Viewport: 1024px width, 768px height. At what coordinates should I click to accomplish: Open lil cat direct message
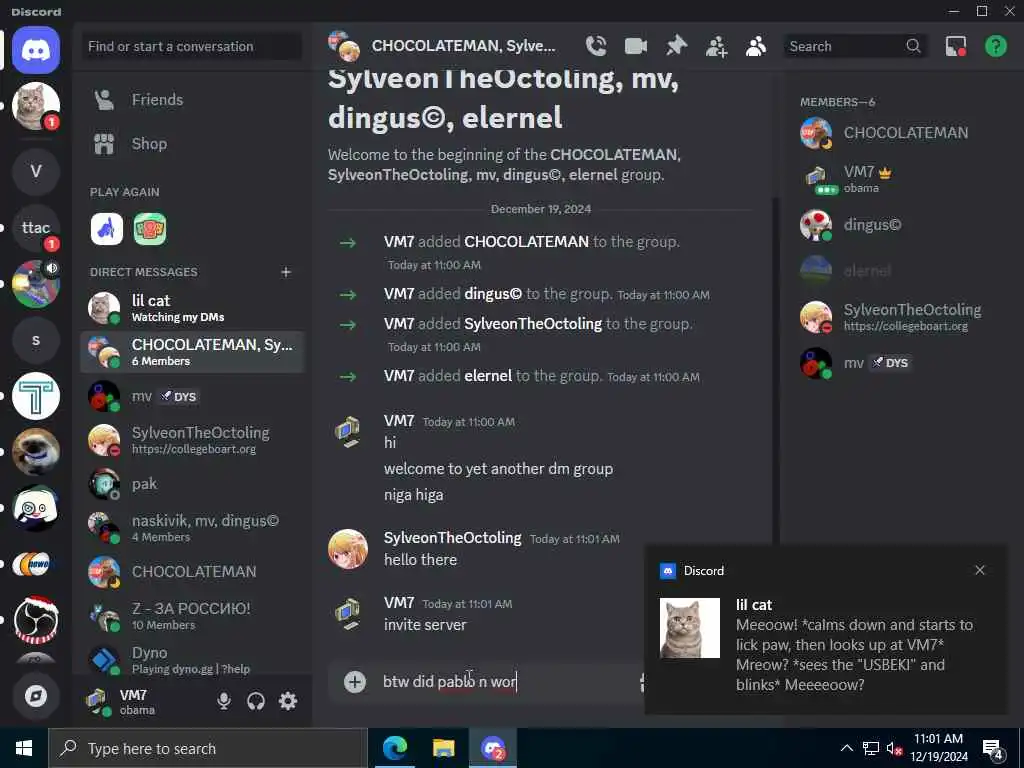pyautogui.click(x=192, y=308)
